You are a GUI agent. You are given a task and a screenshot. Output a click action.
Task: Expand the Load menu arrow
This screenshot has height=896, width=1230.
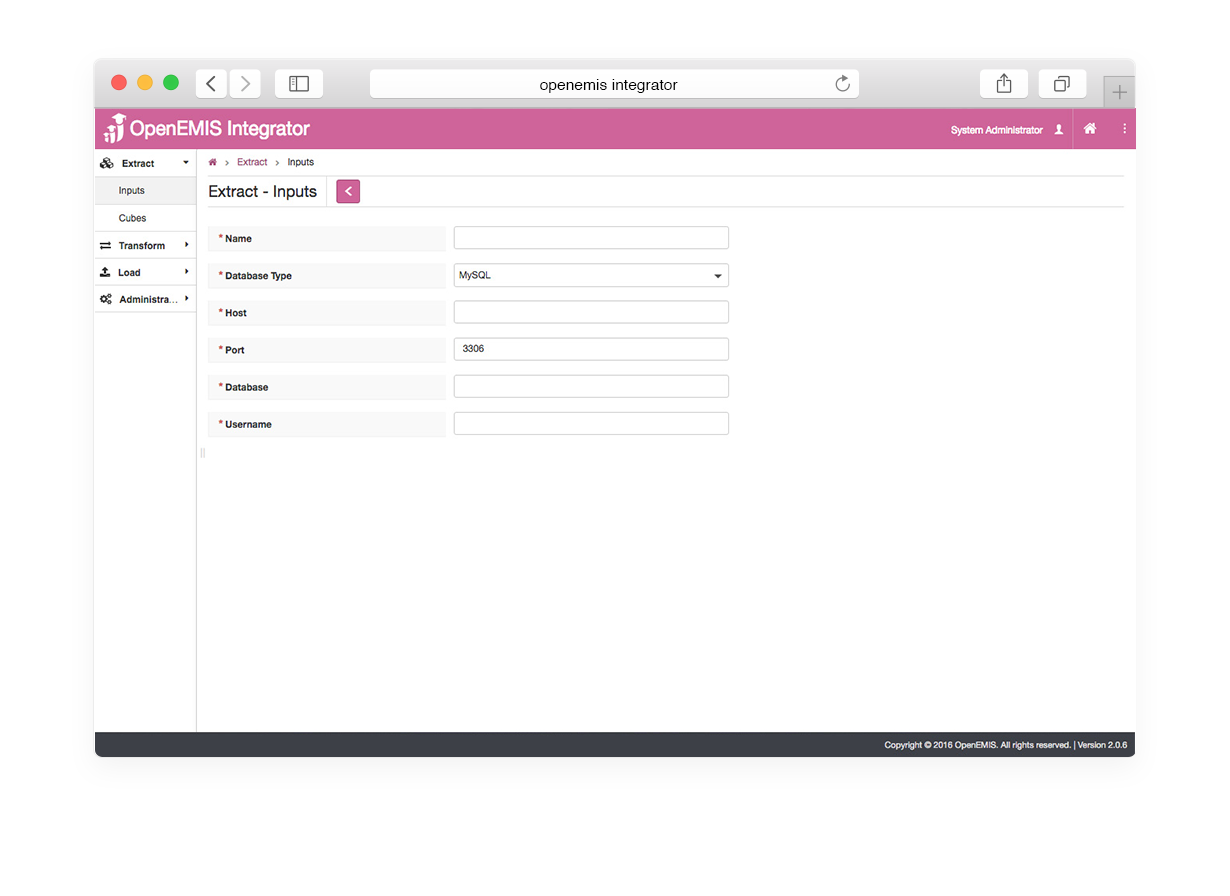186,272
